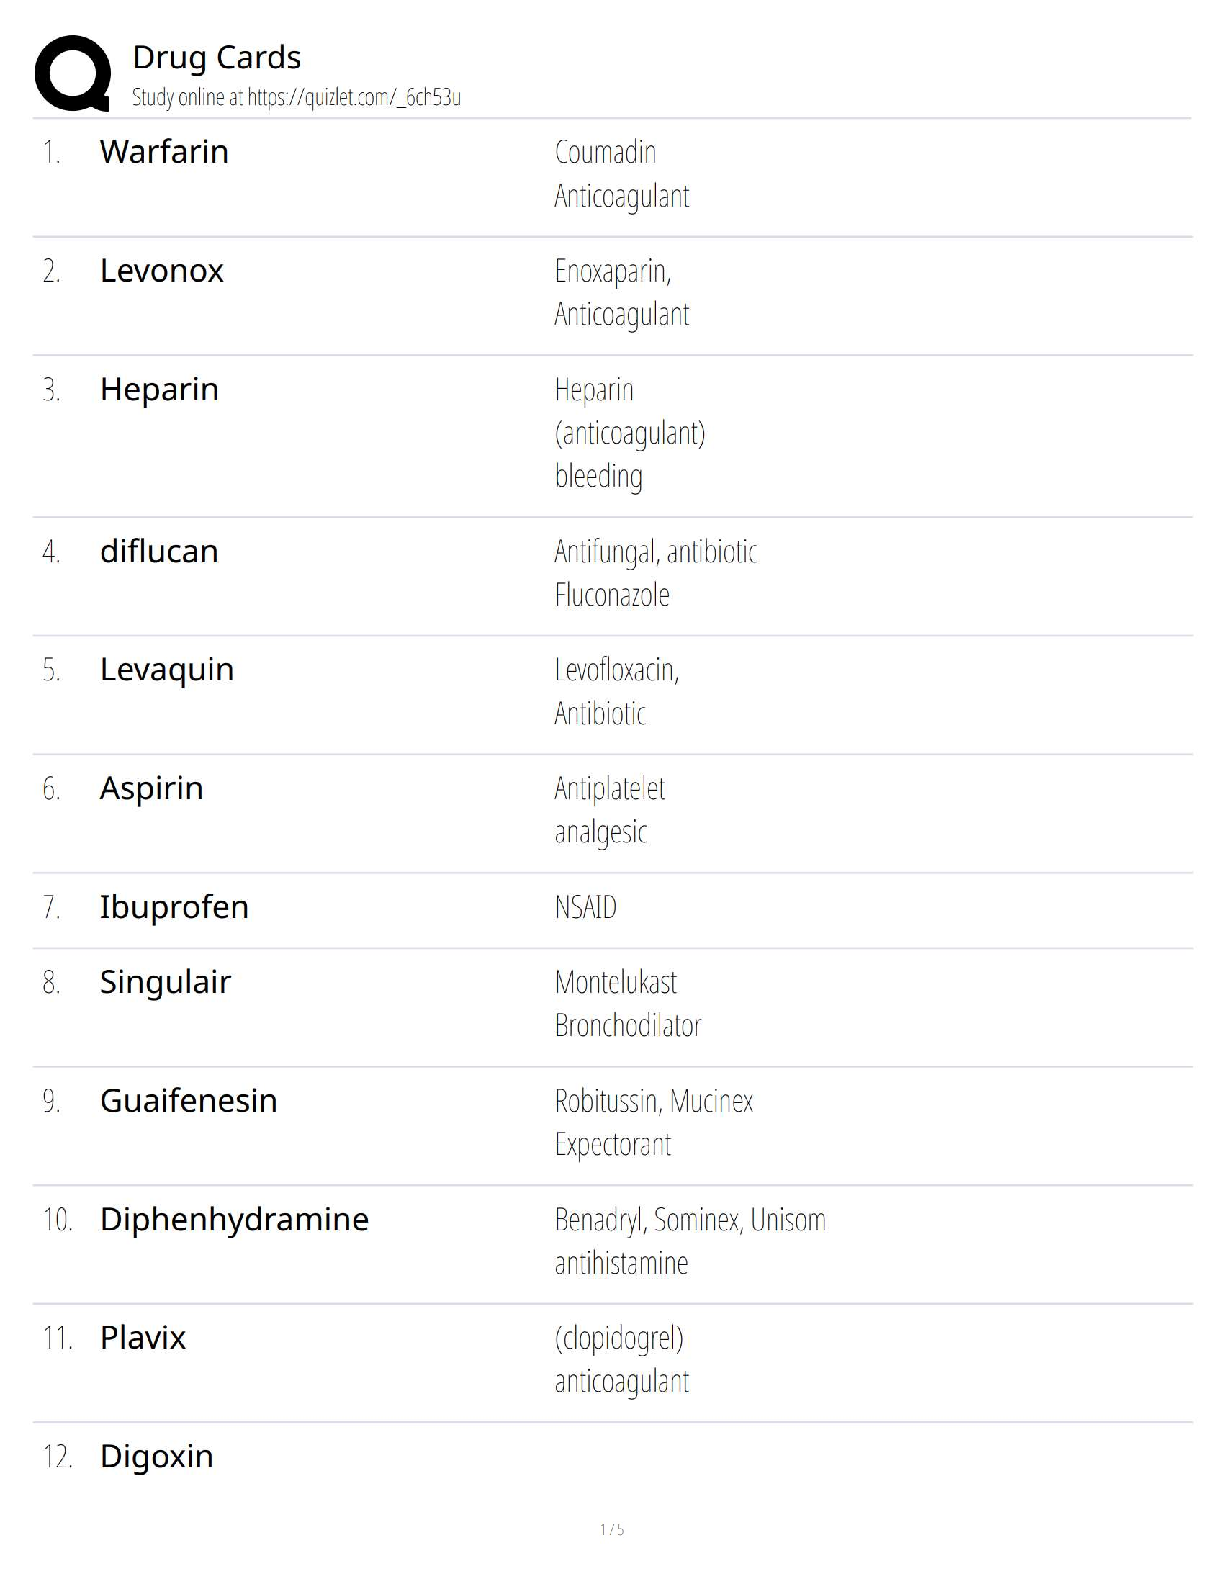Select the Ibuprofen term

tap(174, 907)
